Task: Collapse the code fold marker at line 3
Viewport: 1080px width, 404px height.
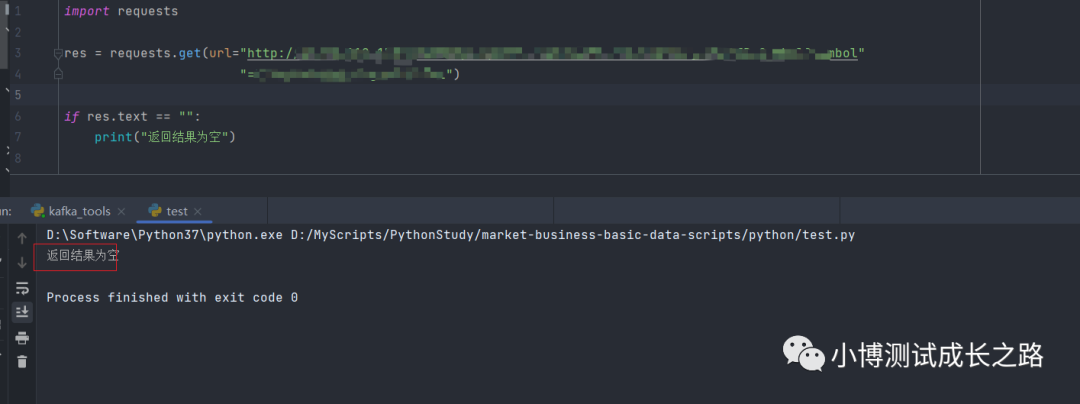Action: pos(58,54)
